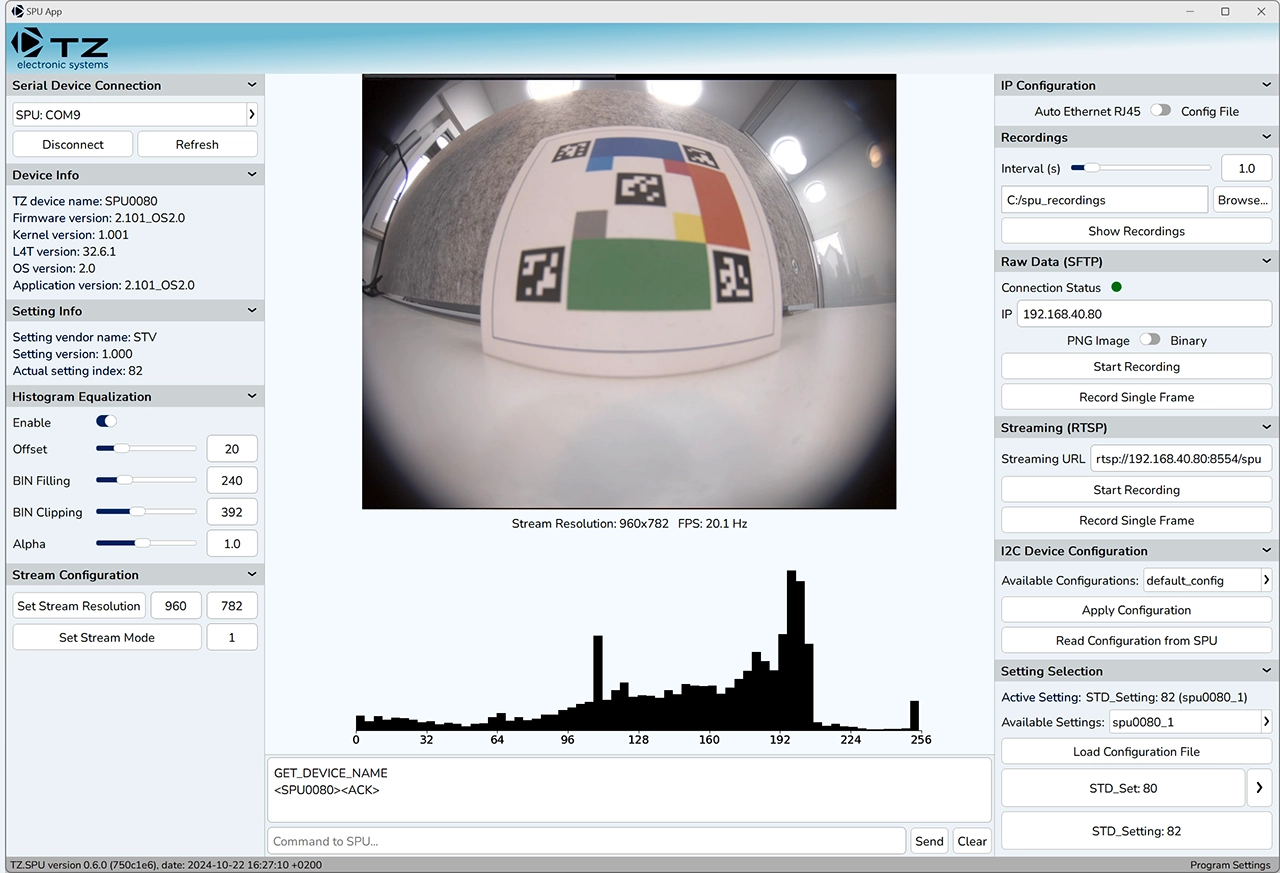Image resolution: width=1280 pixels, height=873 pixels.
Task: Collapse the Histogram Equalization section
Action: 252,396
